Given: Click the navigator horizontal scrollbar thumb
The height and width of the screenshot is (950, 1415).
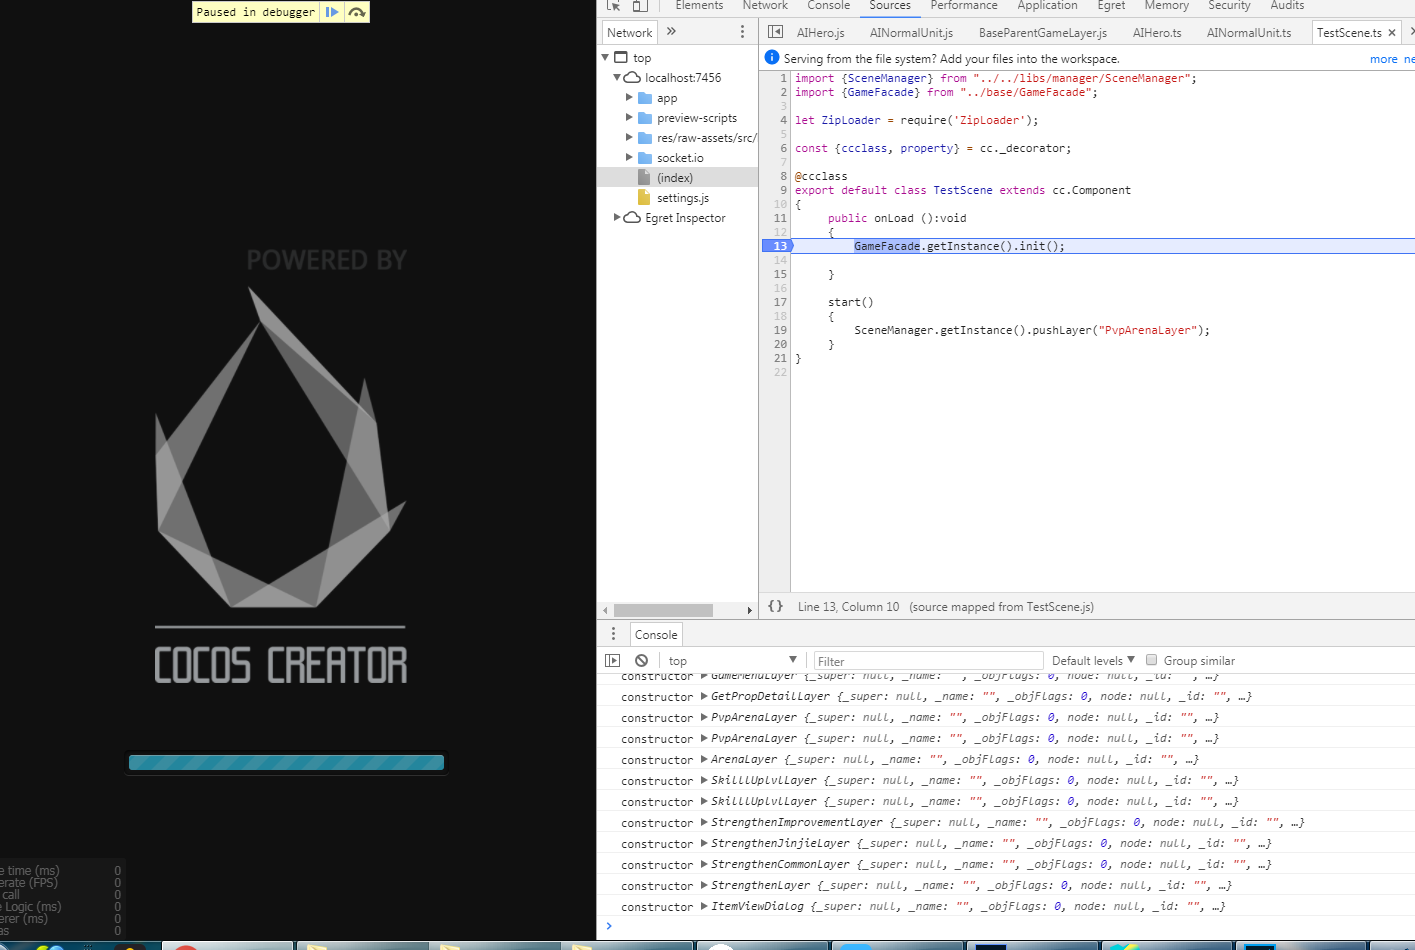Looking at the screenshot, I should 663,610.
